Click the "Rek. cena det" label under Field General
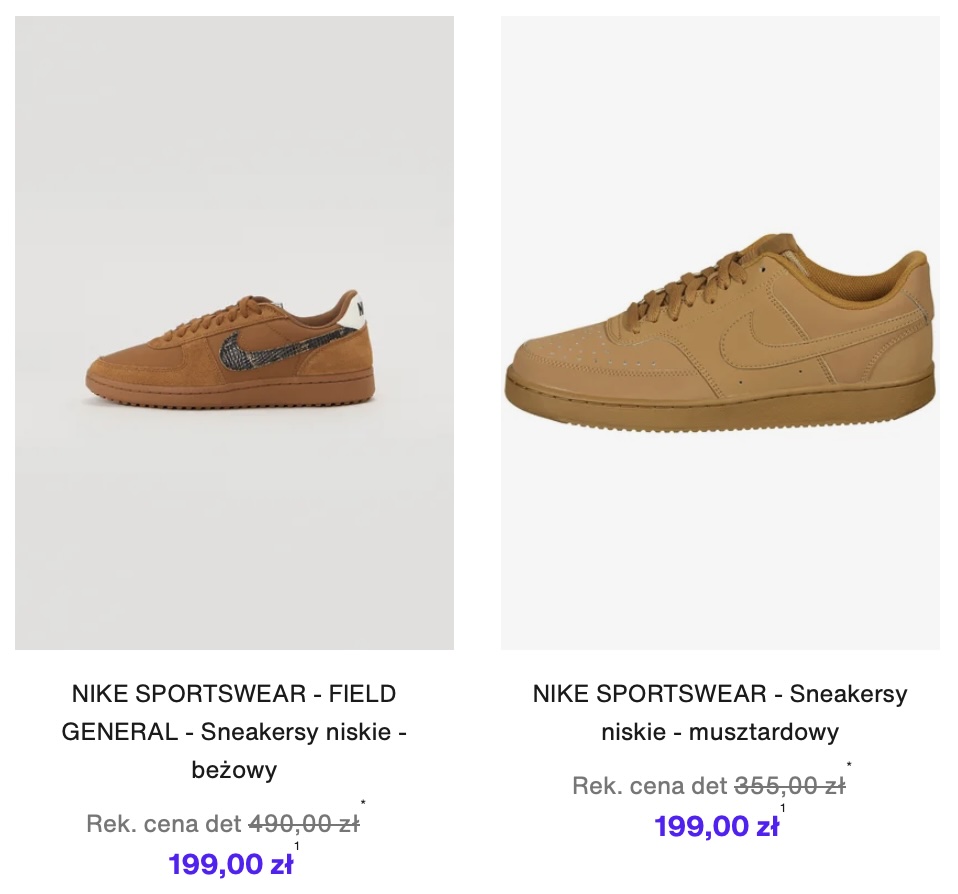The width and height of the screenshot is (958, 894). [164, 824]
